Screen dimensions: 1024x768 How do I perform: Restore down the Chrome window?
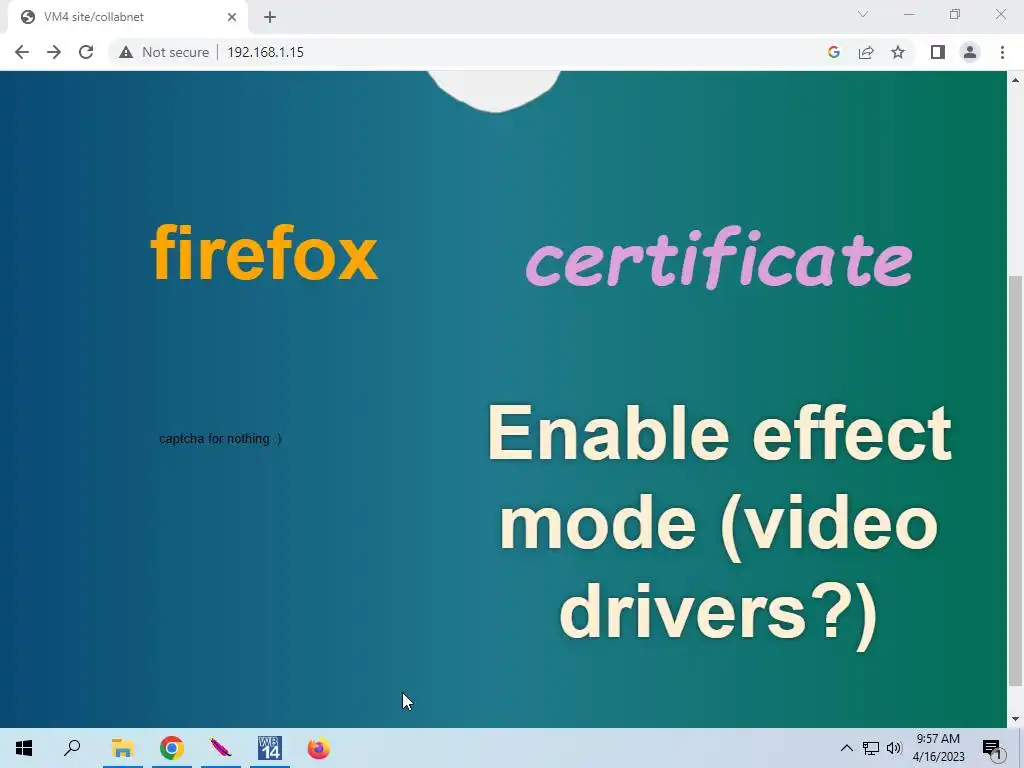[x=955, y=14]
